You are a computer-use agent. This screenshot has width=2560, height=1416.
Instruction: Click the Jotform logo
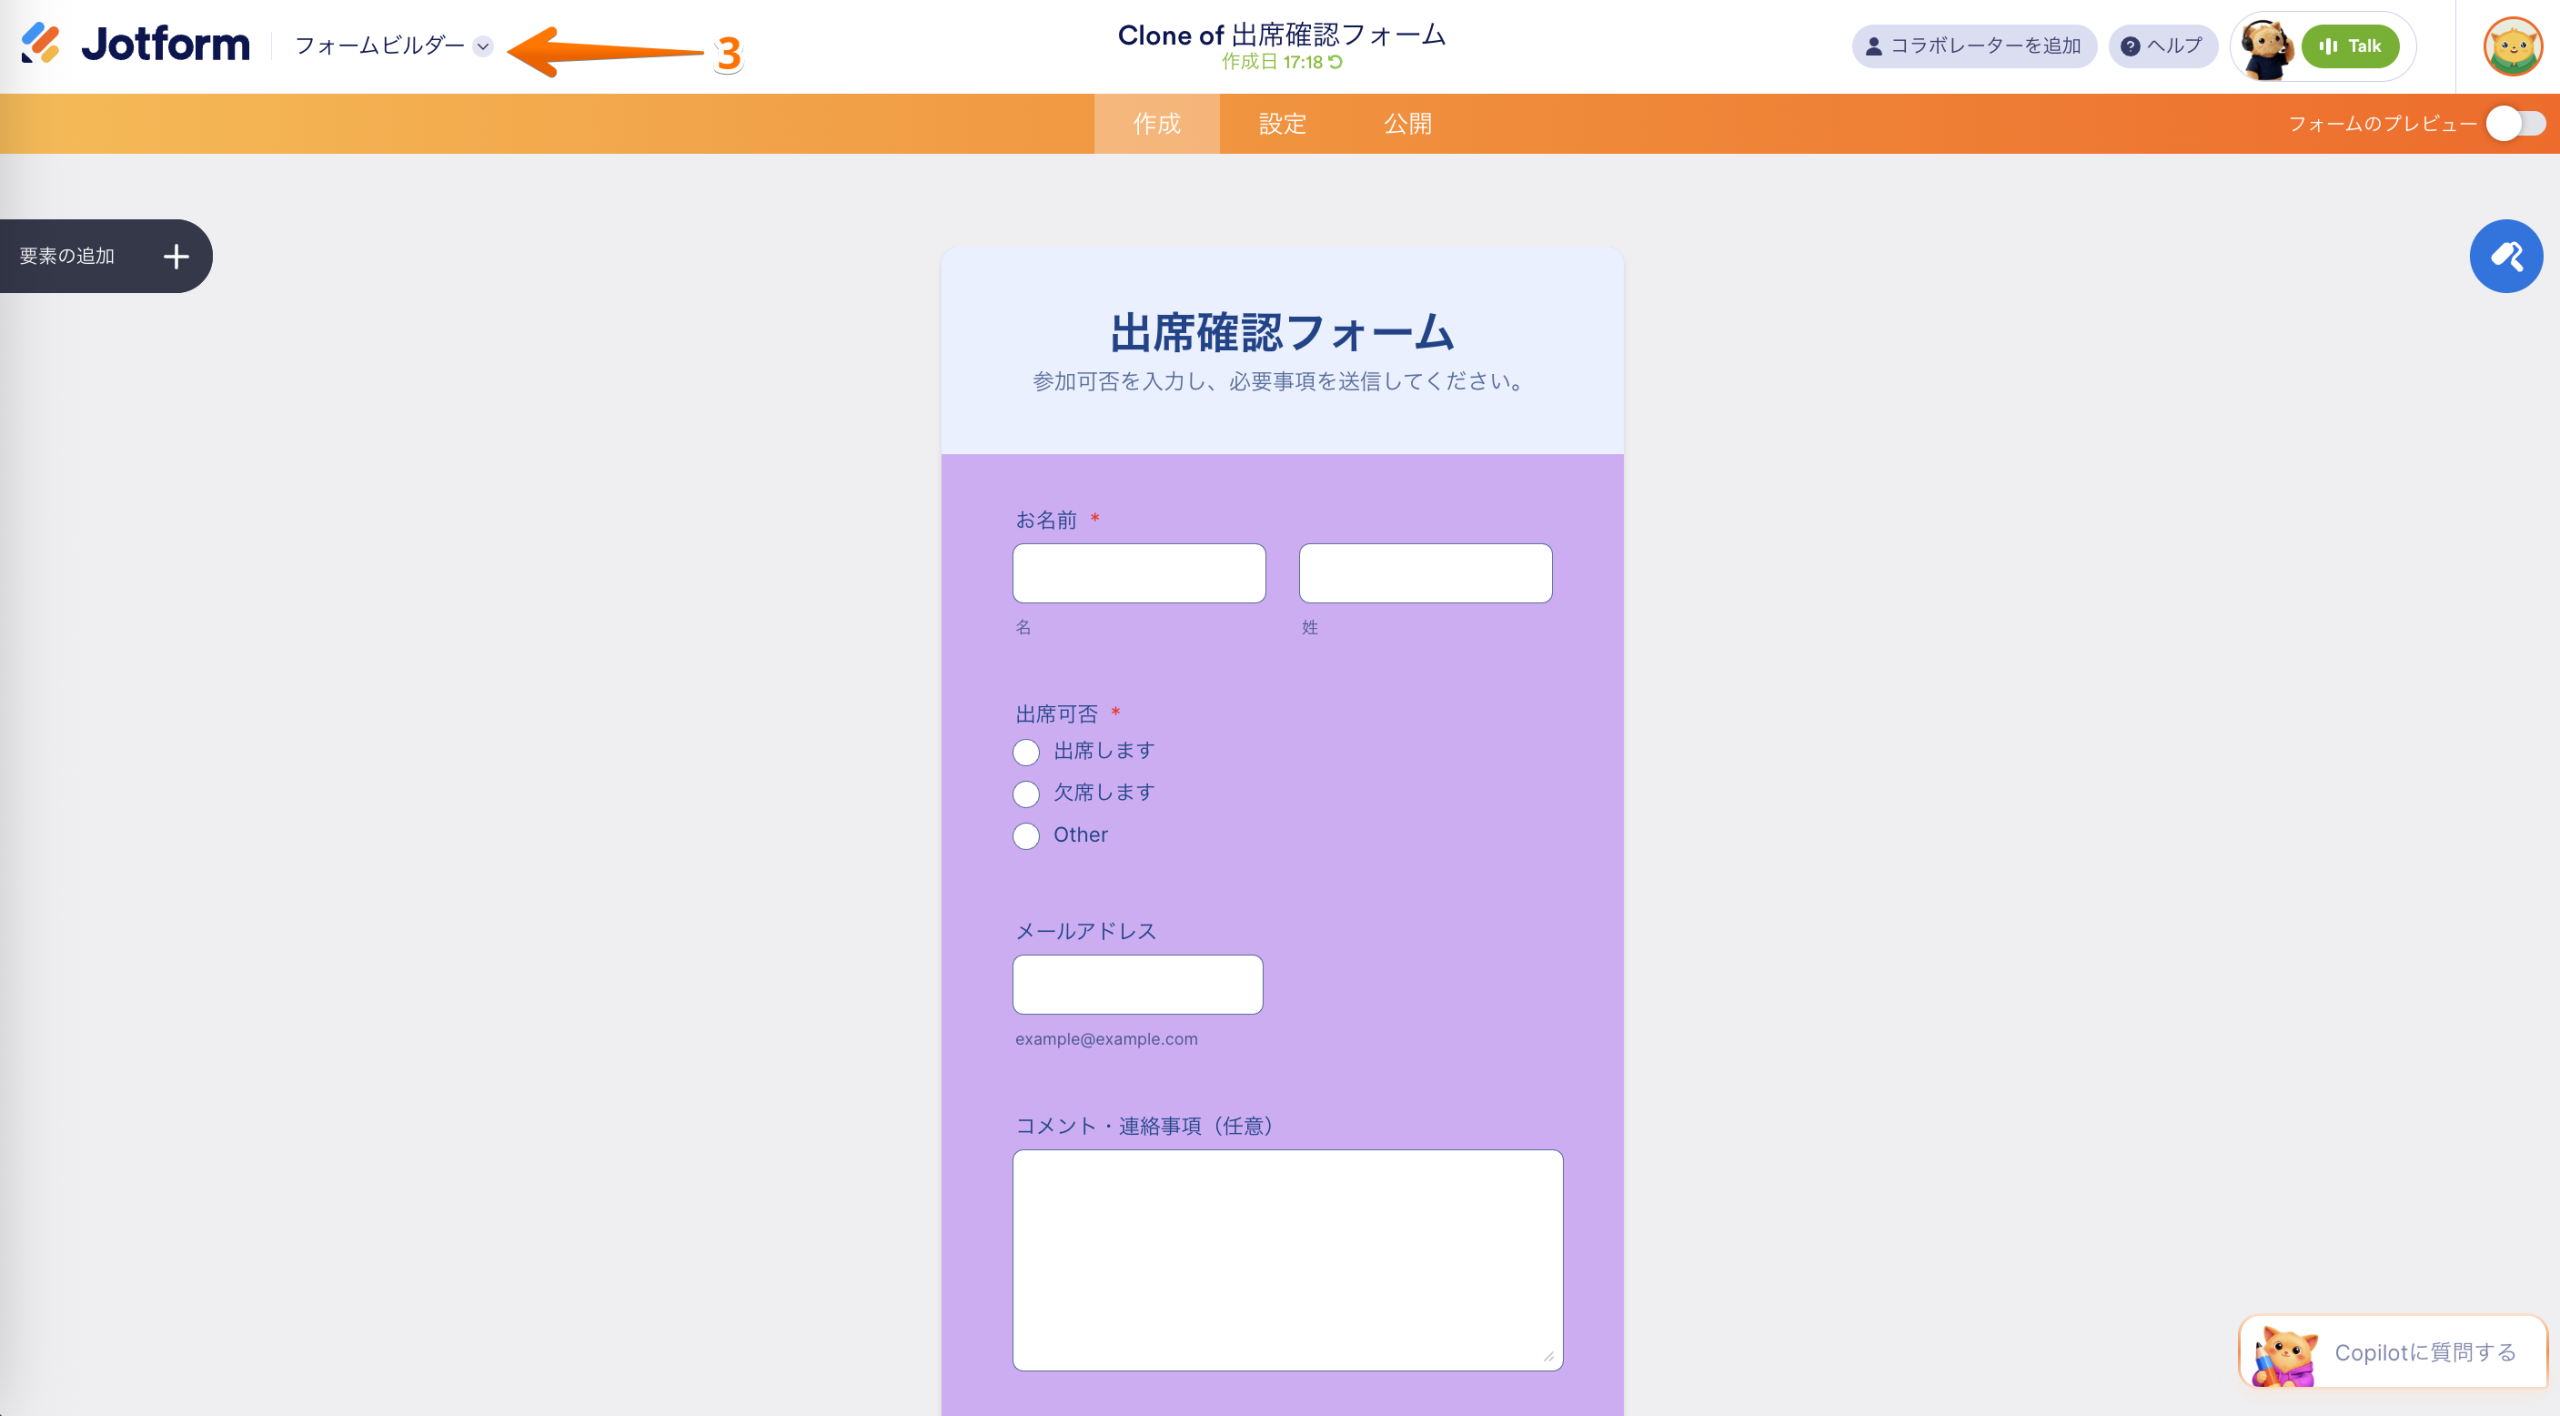[x=135, y=45]
